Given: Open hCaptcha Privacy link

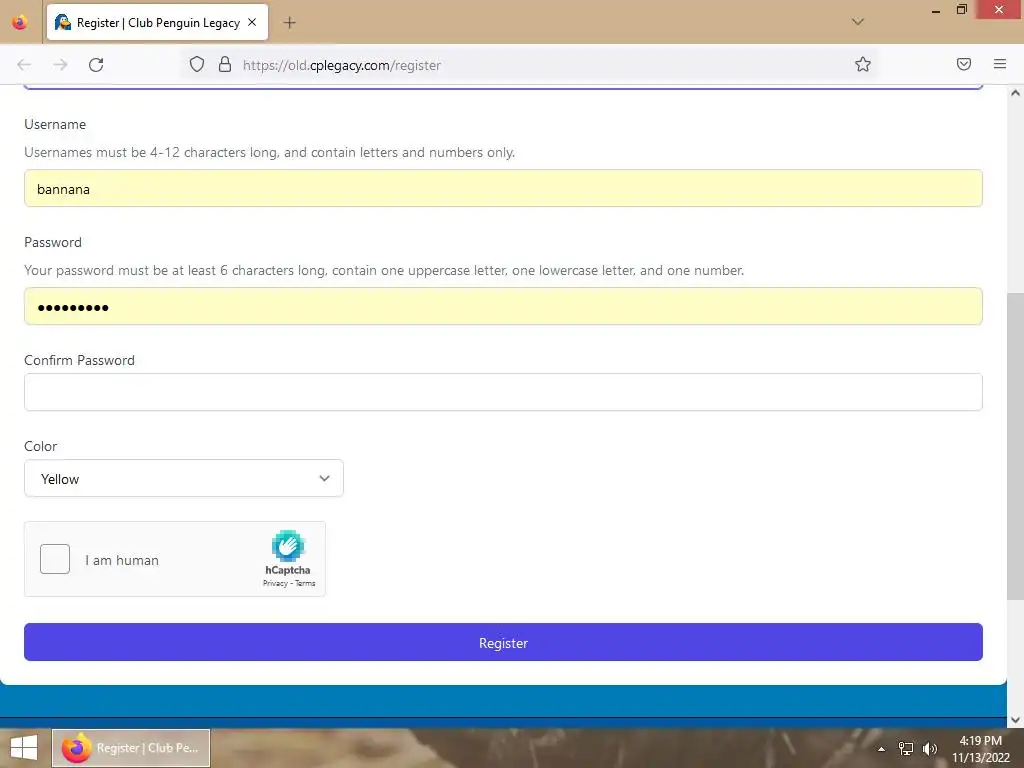Looking at the screenshot, I should (275, 583).
